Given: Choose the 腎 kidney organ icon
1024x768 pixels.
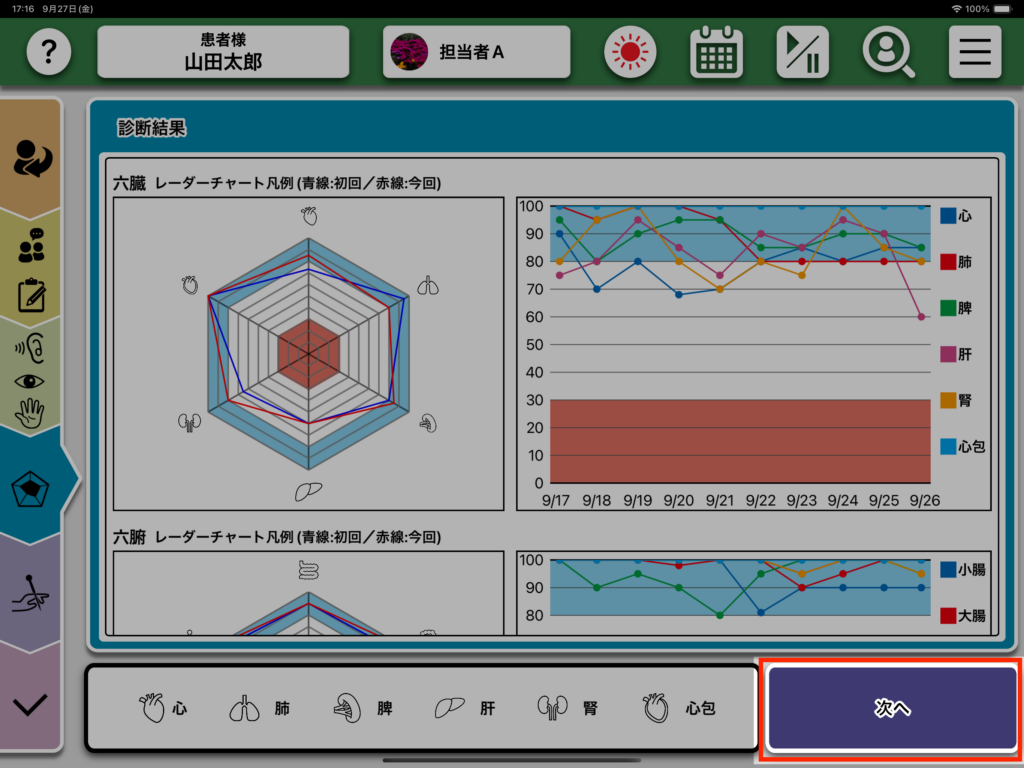Looking at the screenshot, I should point(567,708).
